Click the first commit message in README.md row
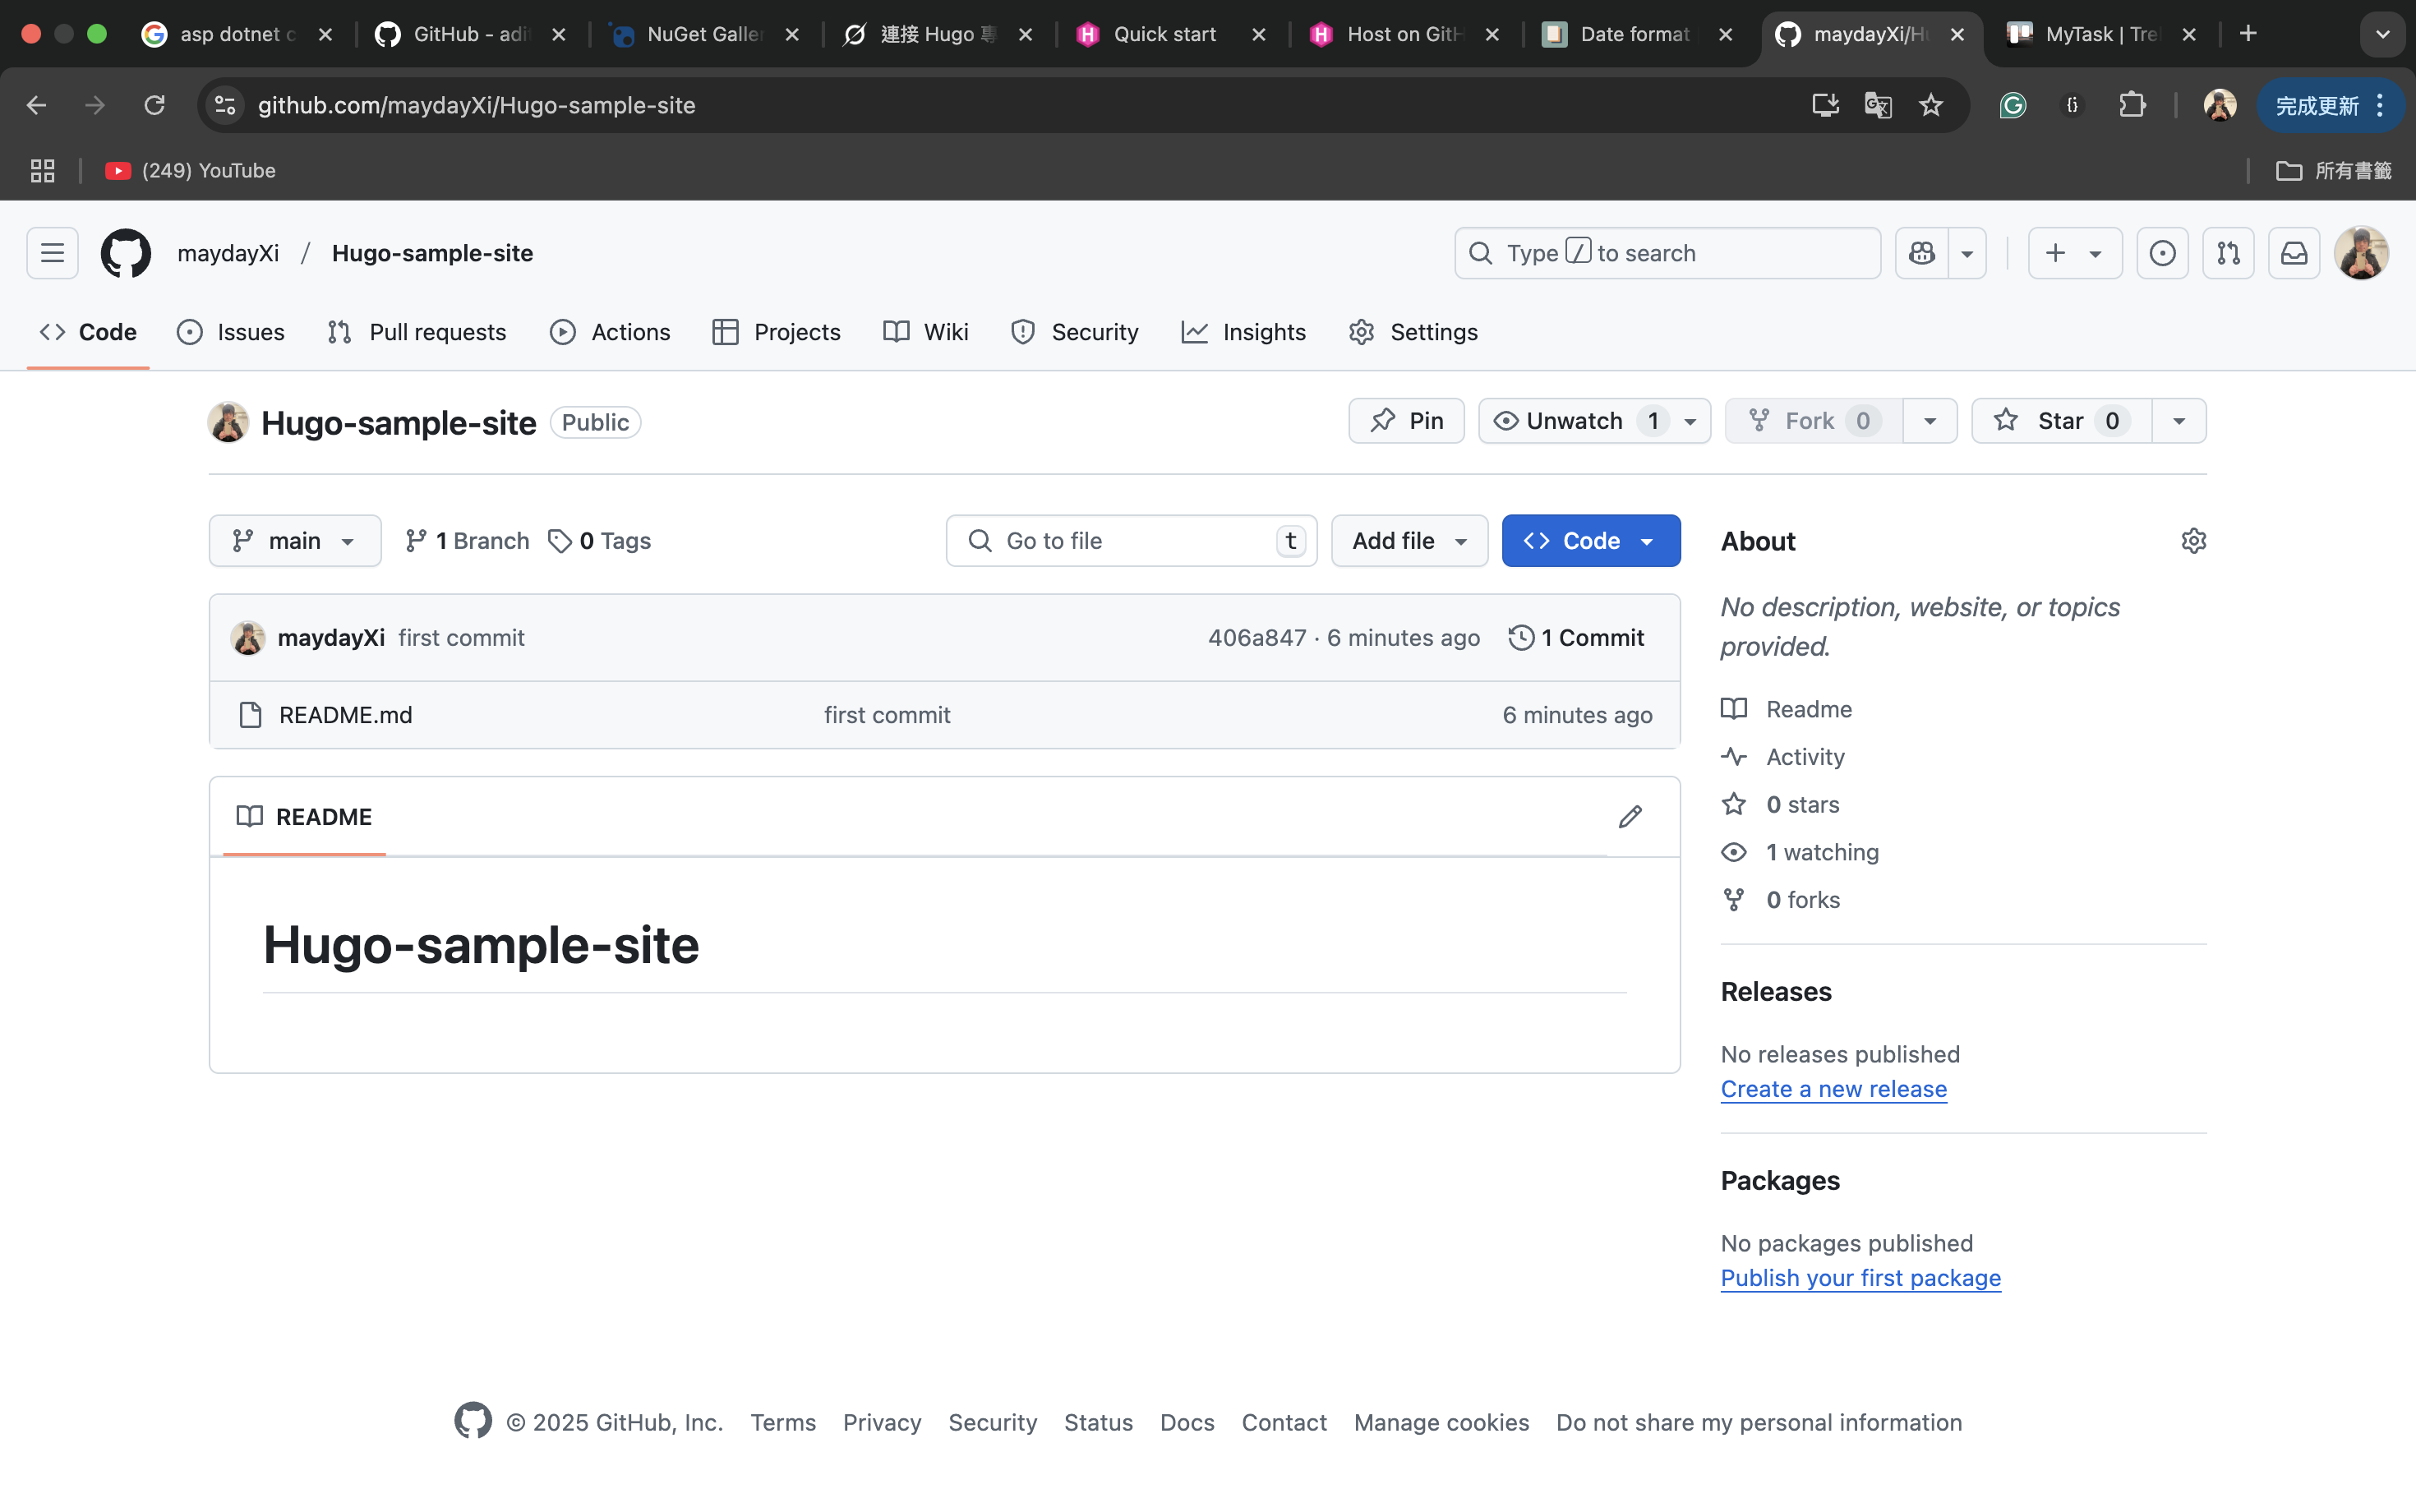This screenshot has width=2416, height=1512. click(x=887, y=715)
